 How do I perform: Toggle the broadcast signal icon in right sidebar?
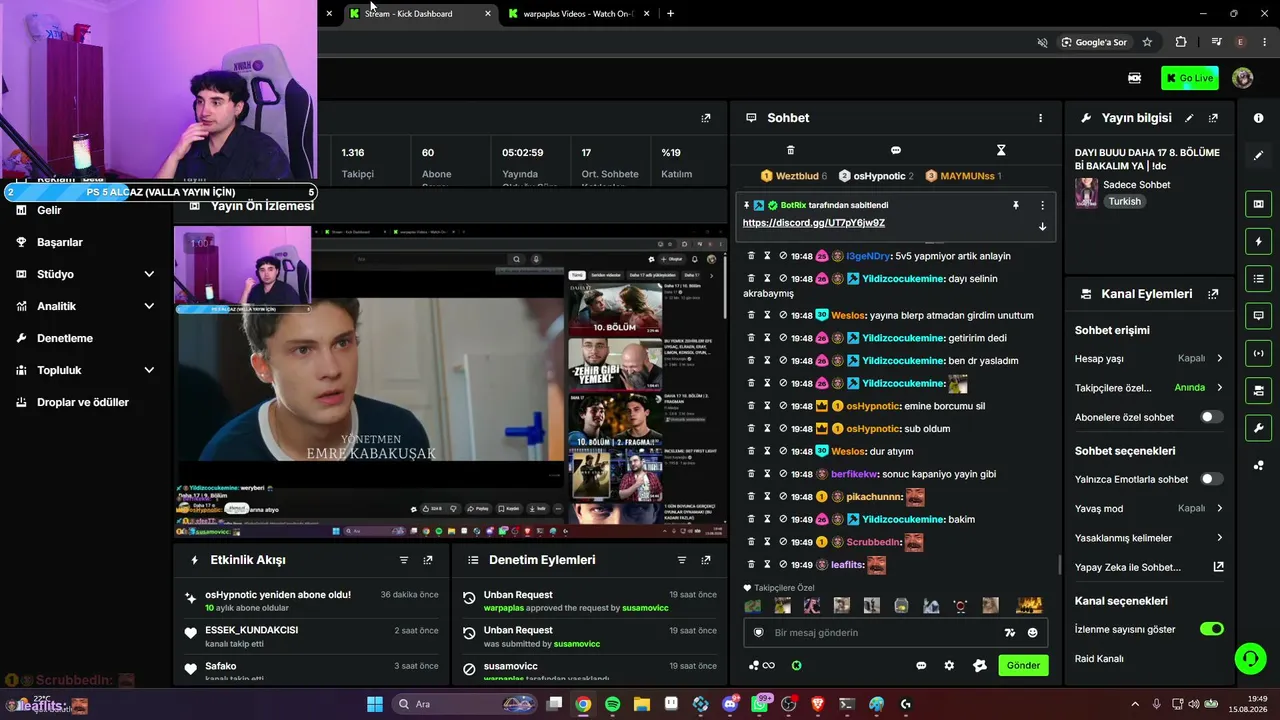coord(1258,353)
